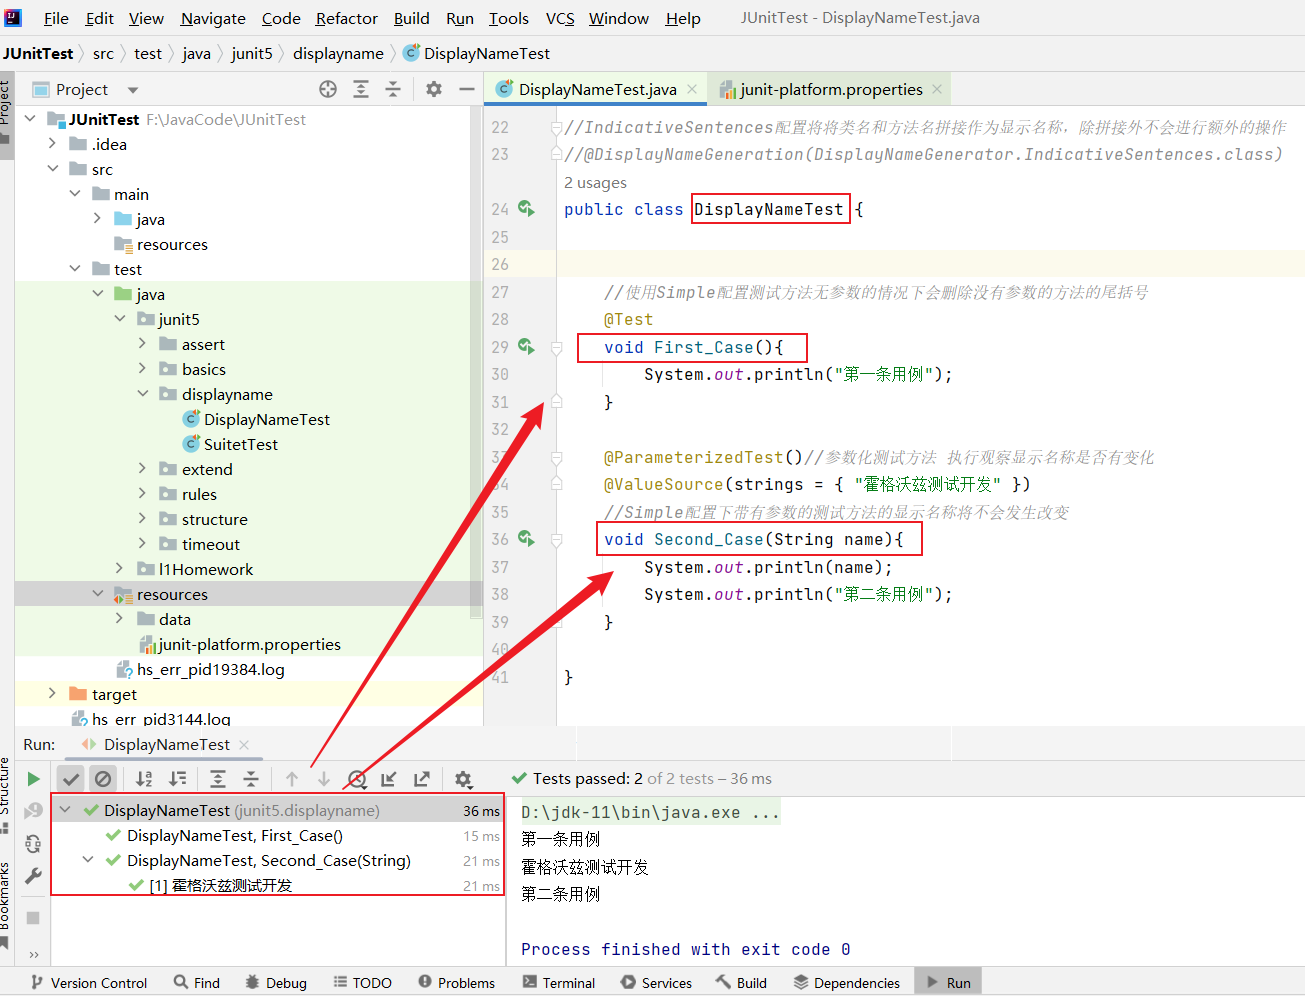Click the green Run tests button
1305x996 pixels.
(x=33, y=779)
